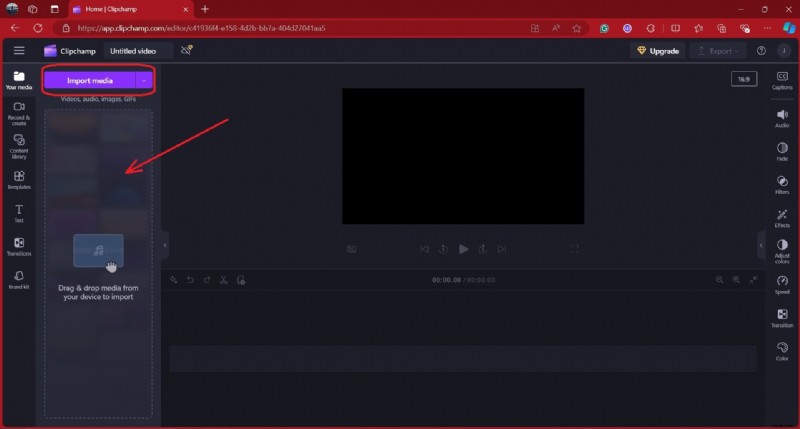Collapse the right properties panel
Viewport: 800px width, 429px height.
pyautogui.click(x=761, y=245)
